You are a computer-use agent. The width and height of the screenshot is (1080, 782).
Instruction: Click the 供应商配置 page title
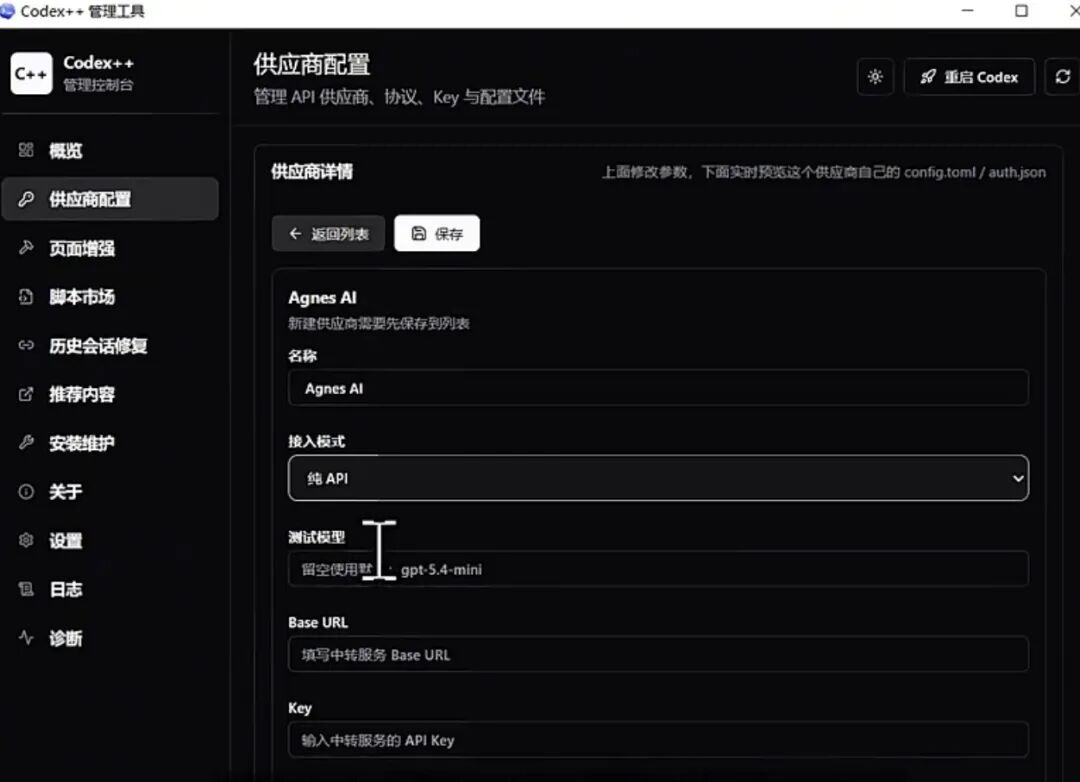[312, 64]
